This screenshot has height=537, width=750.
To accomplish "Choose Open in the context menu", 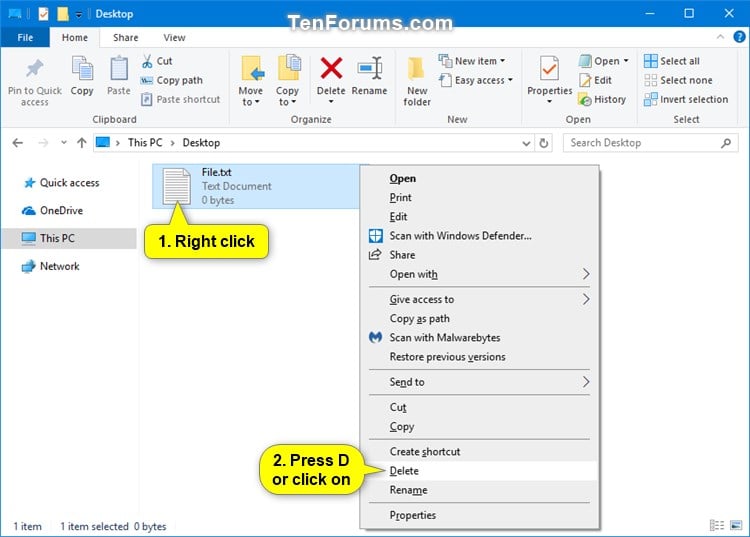I will point(479,178).
